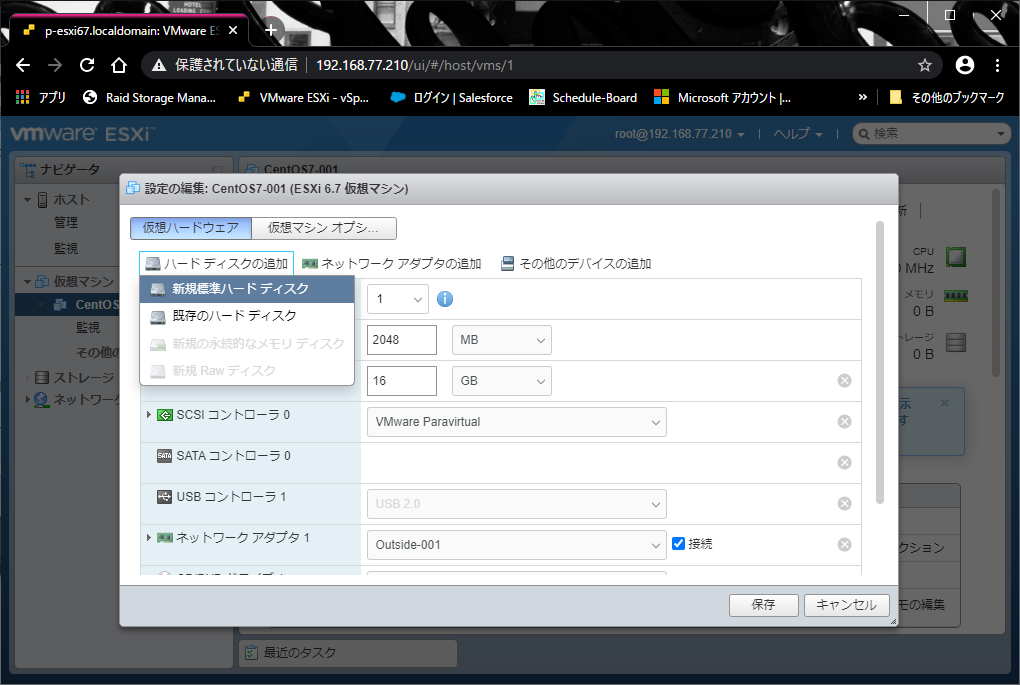Viewport: 1020px width, 685px height.
Task: Remove SCSI Controller 0 device
Action: (x=844, y=422)
